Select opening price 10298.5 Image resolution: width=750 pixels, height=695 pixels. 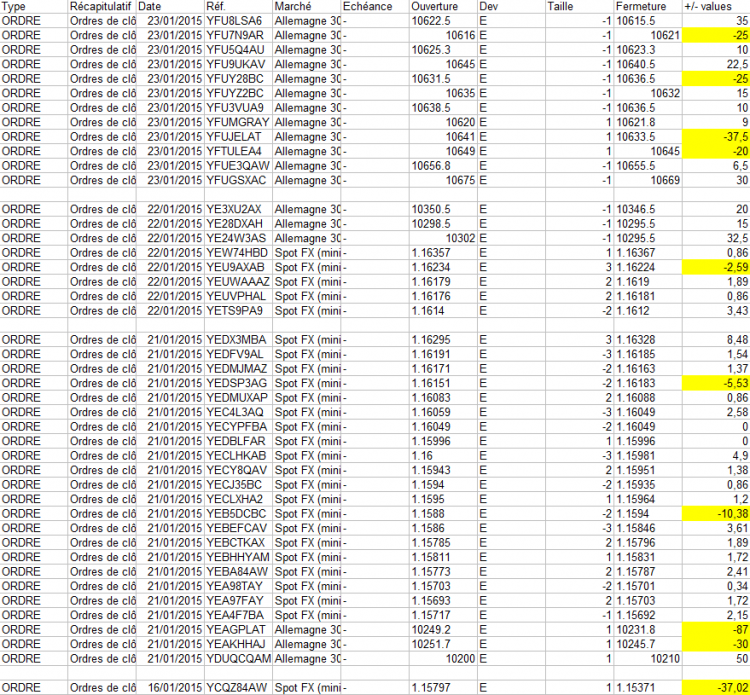click(x=443, y=224)
